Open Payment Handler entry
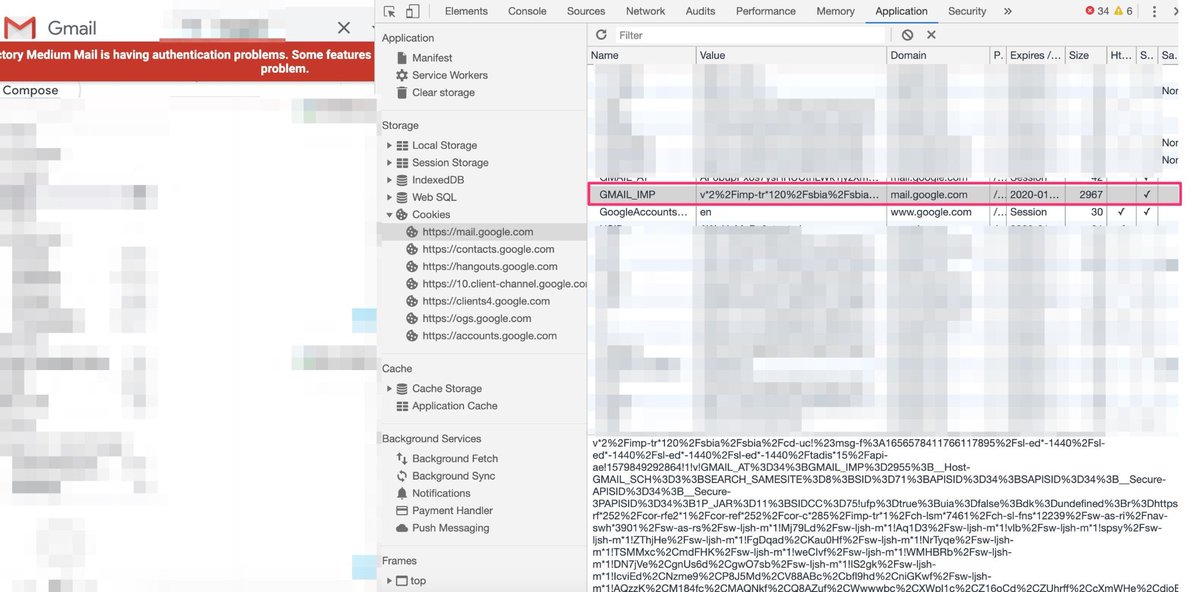This screenshot has width=1200, height=592. [450, 510]
